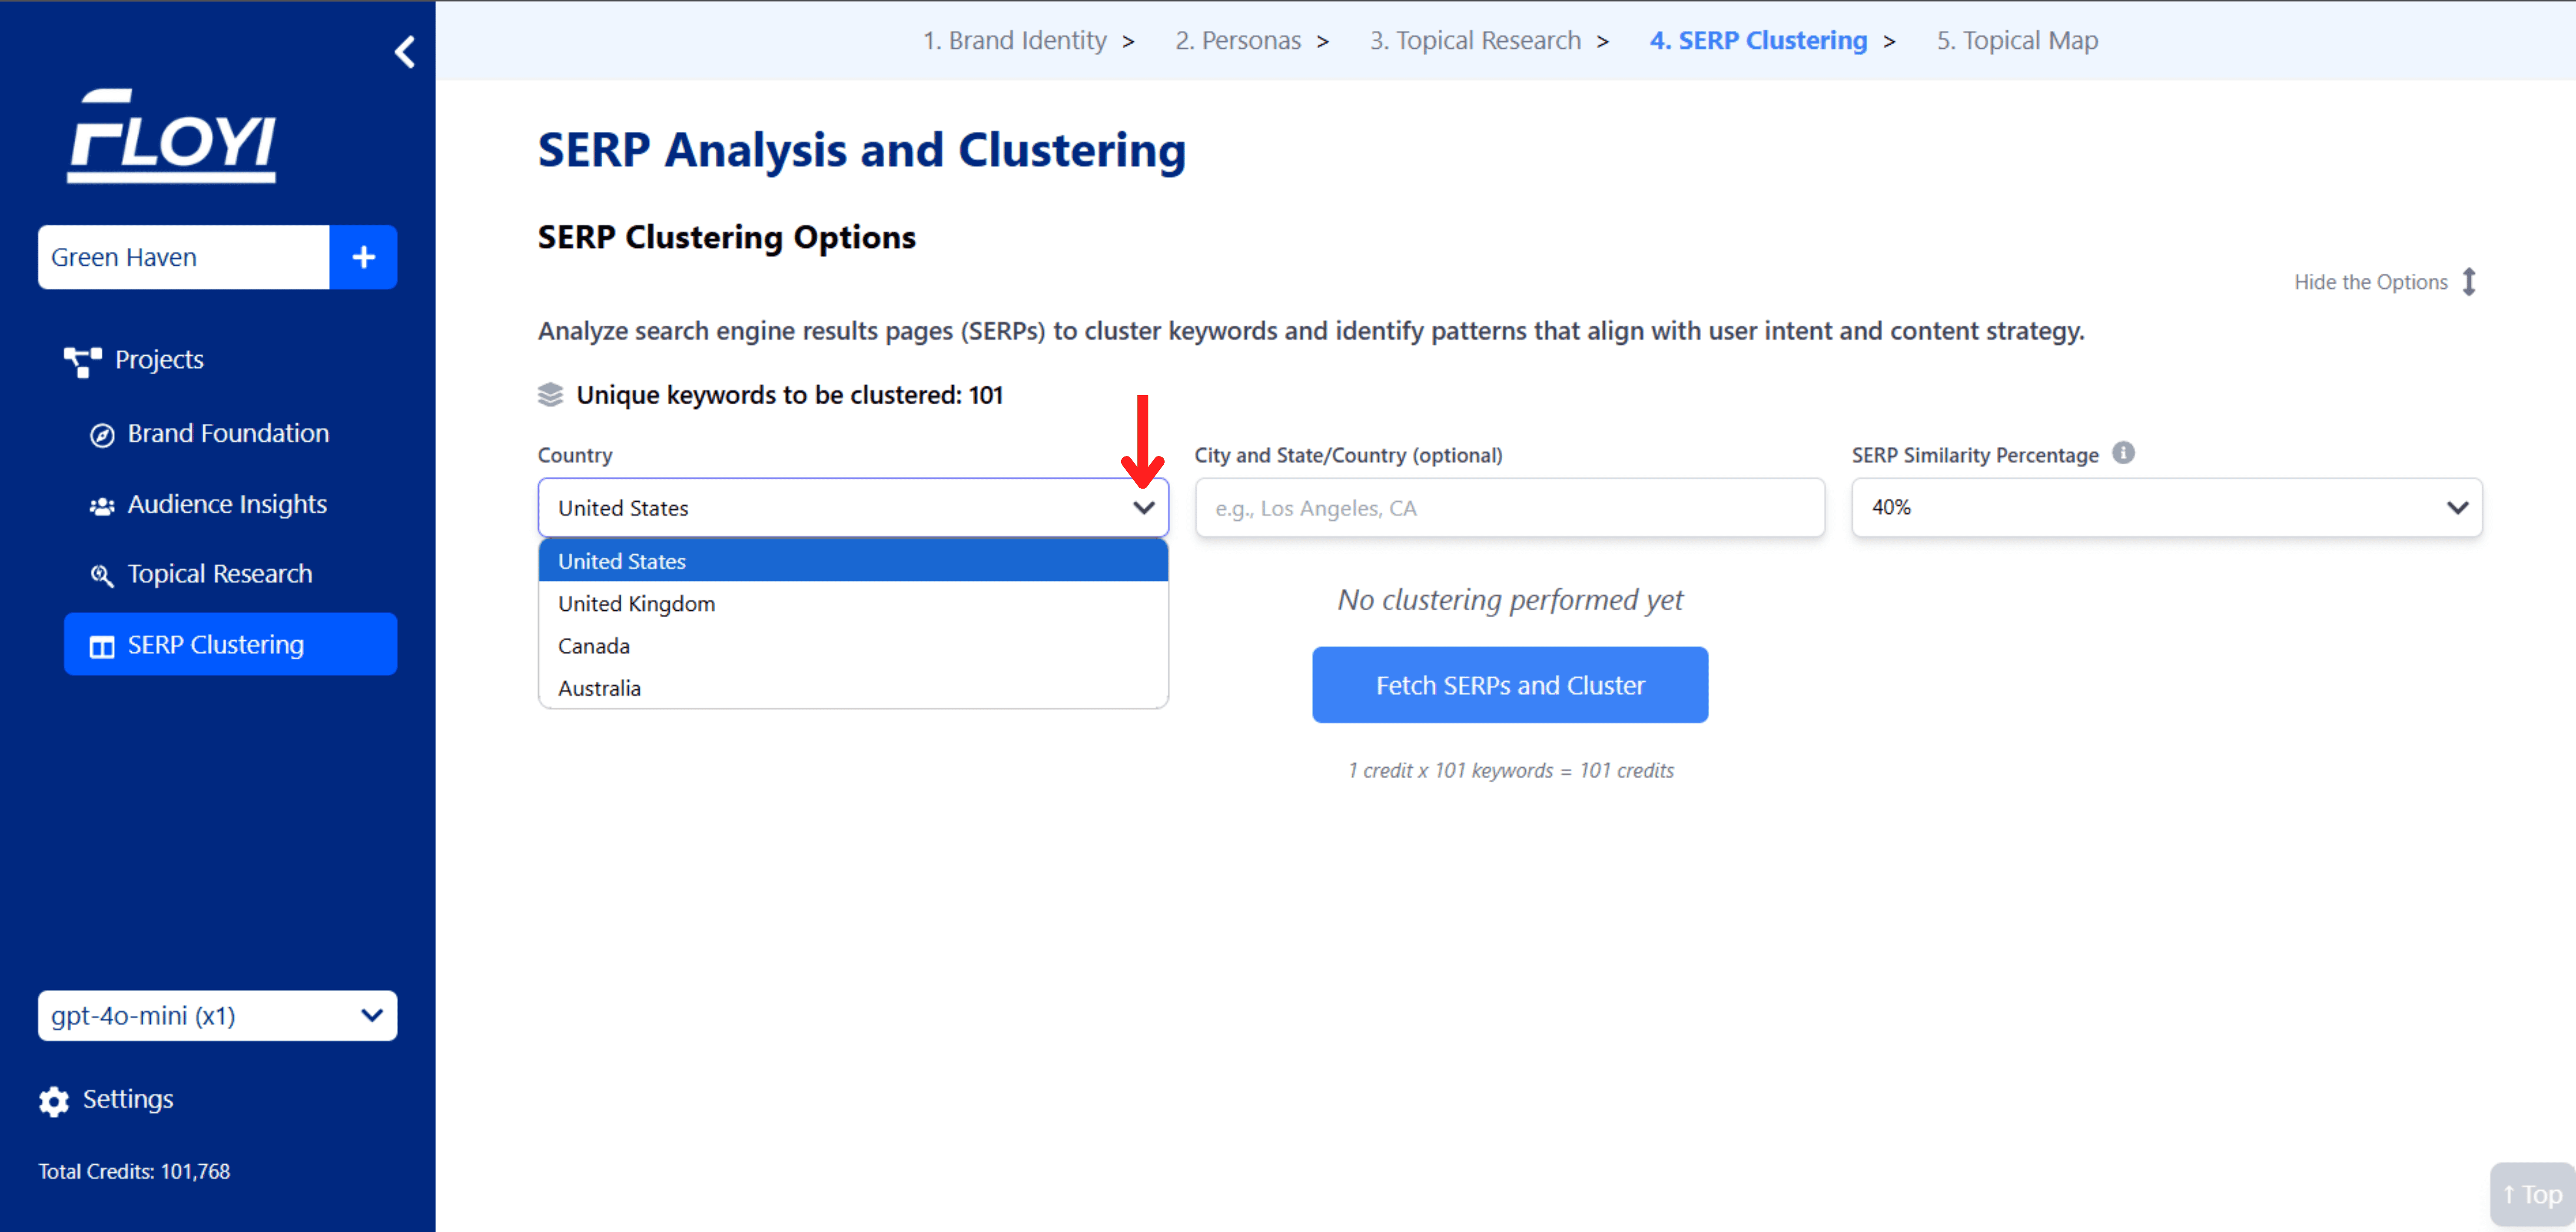
Task: Choose United Kingdom from the country list
Action: pos(853,604)
